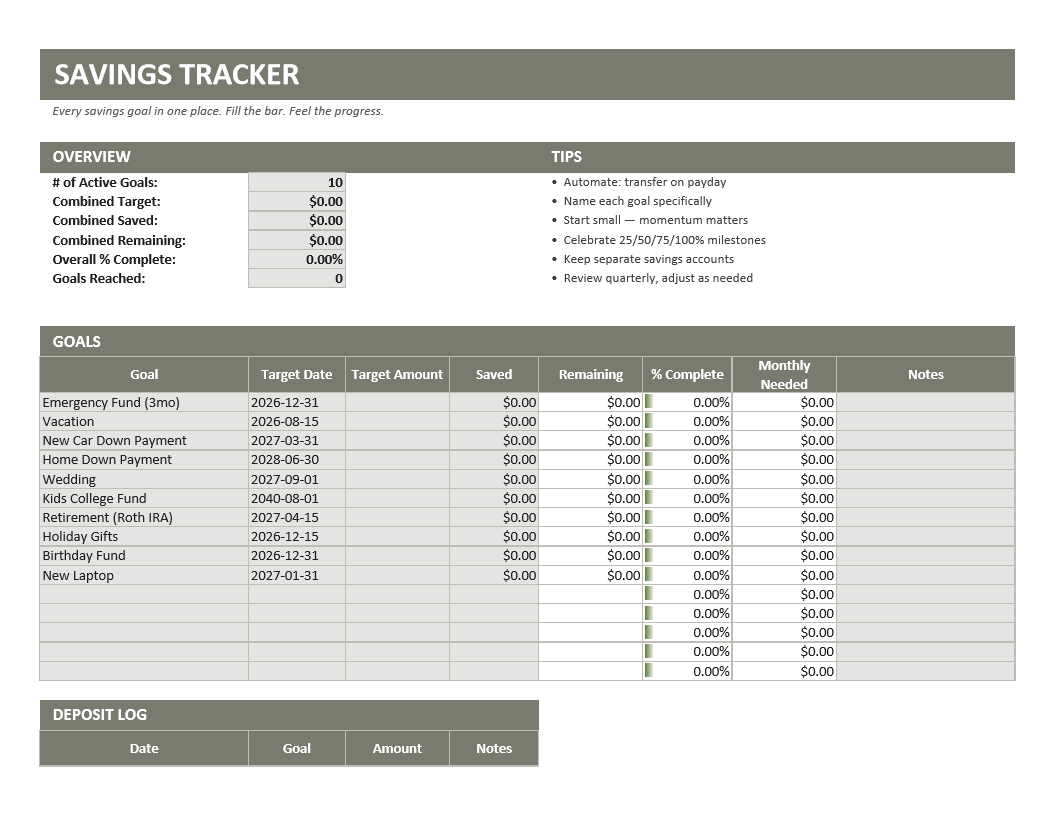1056x816 pixels.
Task: Click the tip 'Celebrate 25/50/75/100% milestones'
Action: (664, 240)
